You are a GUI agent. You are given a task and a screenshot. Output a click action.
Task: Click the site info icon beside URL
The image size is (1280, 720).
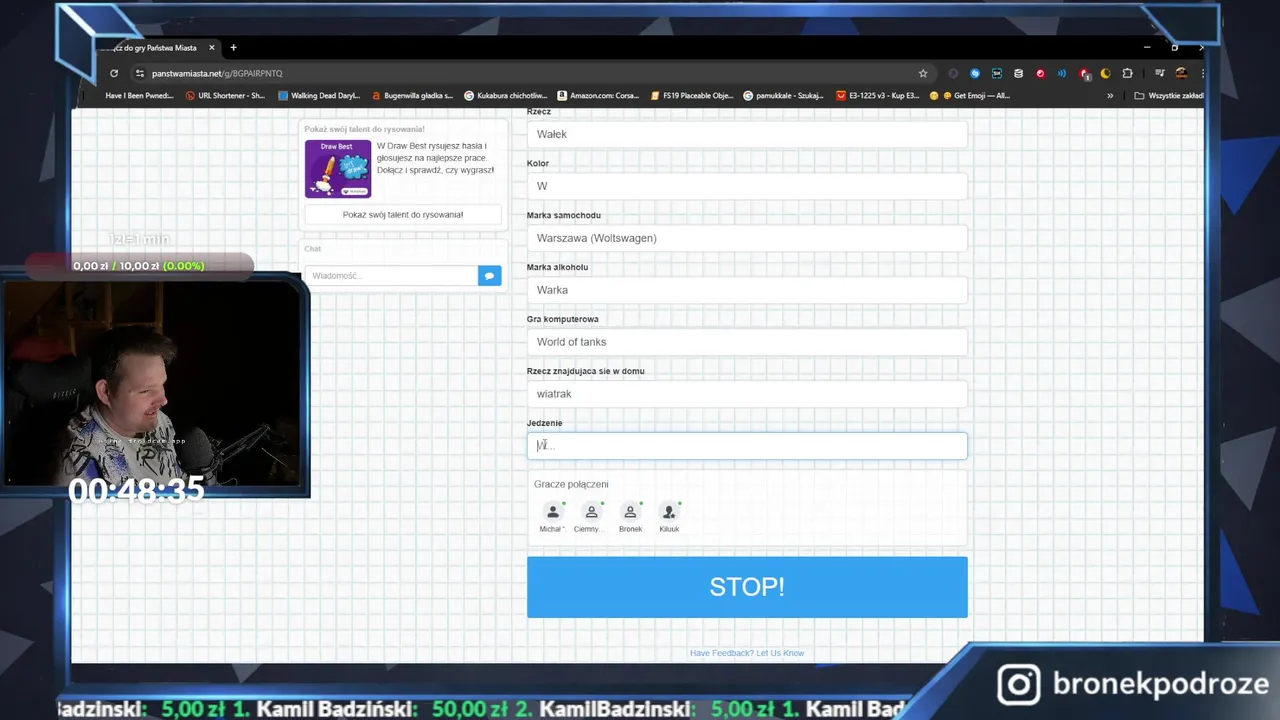coord(141,73)
